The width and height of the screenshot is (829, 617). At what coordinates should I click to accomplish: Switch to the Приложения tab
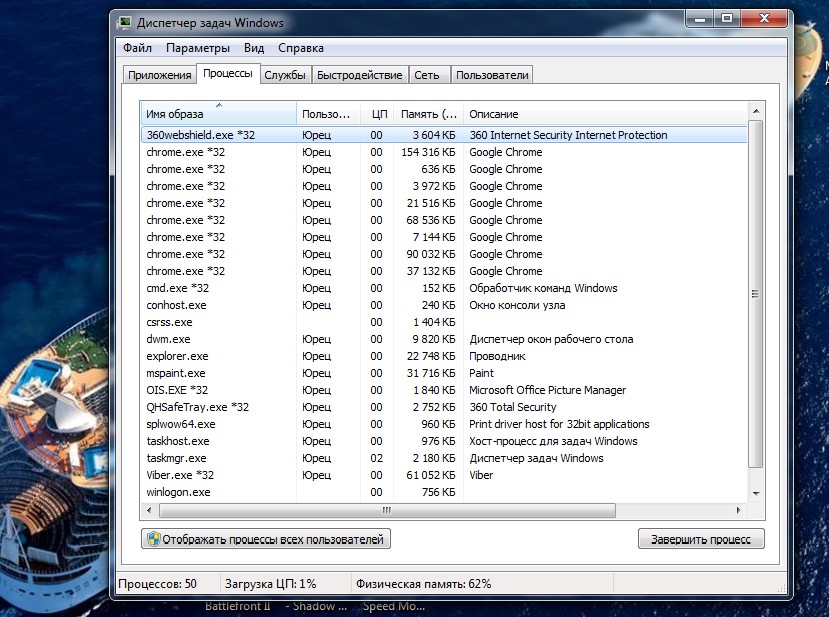[159, 75]
